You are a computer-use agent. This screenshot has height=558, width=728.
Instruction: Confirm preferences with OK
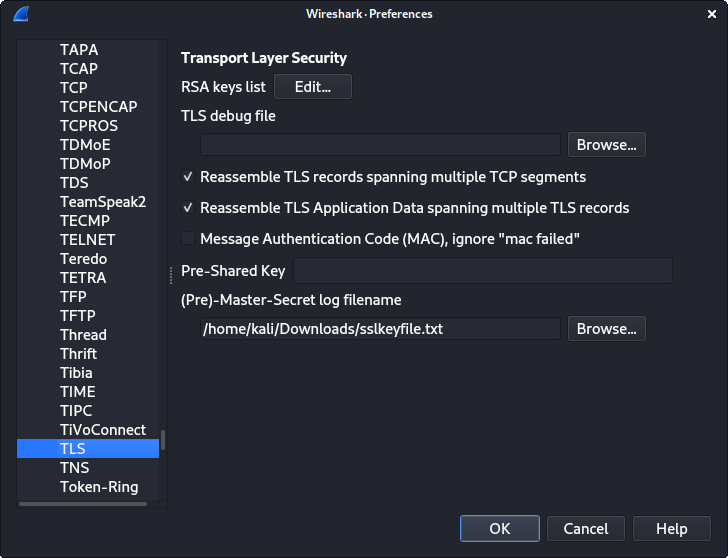500,528
